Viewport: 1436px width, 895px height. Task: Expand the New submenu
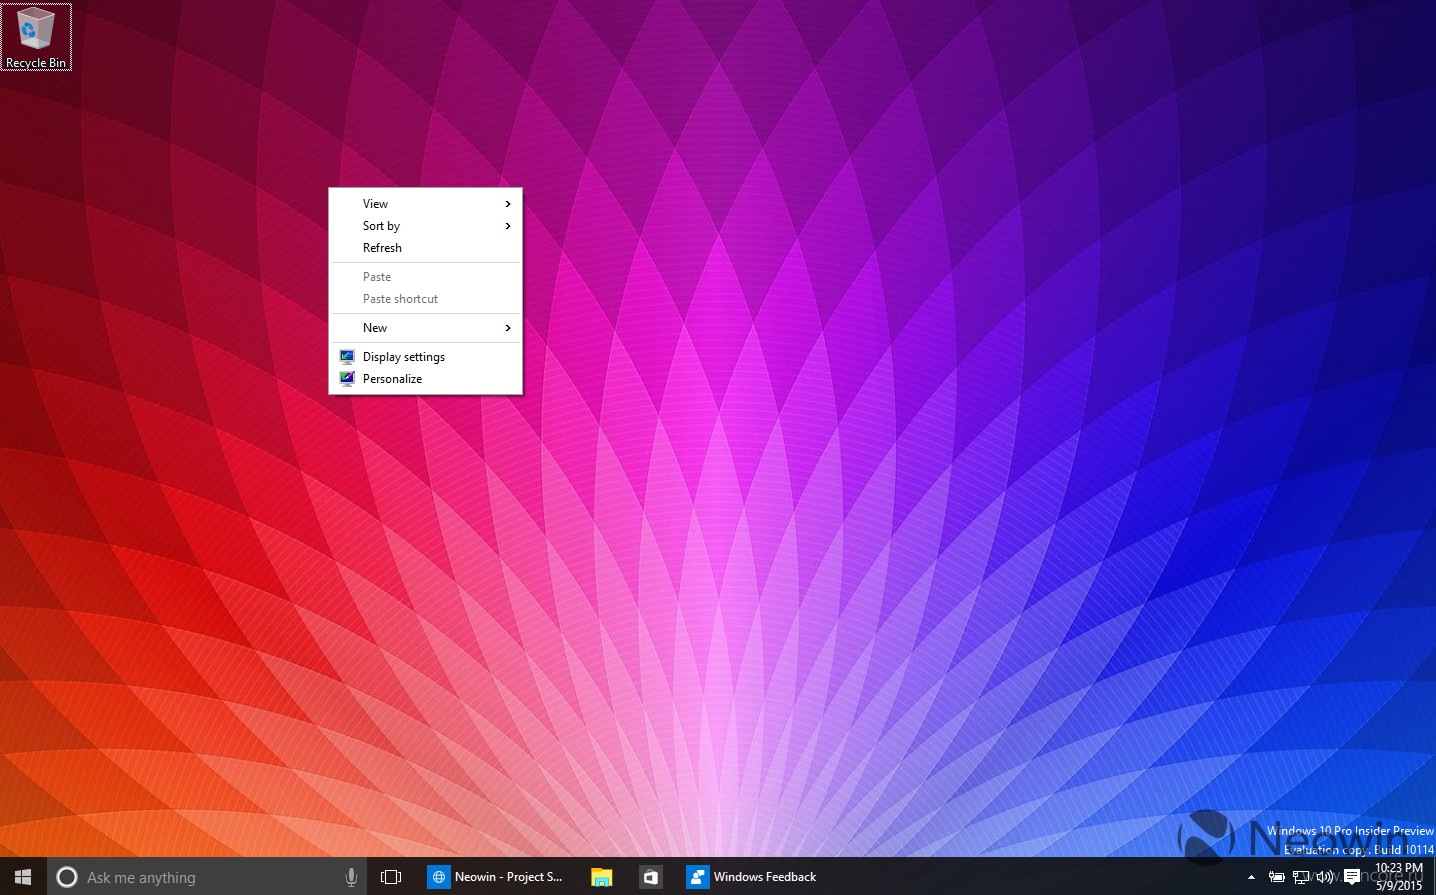click(426, 328)
